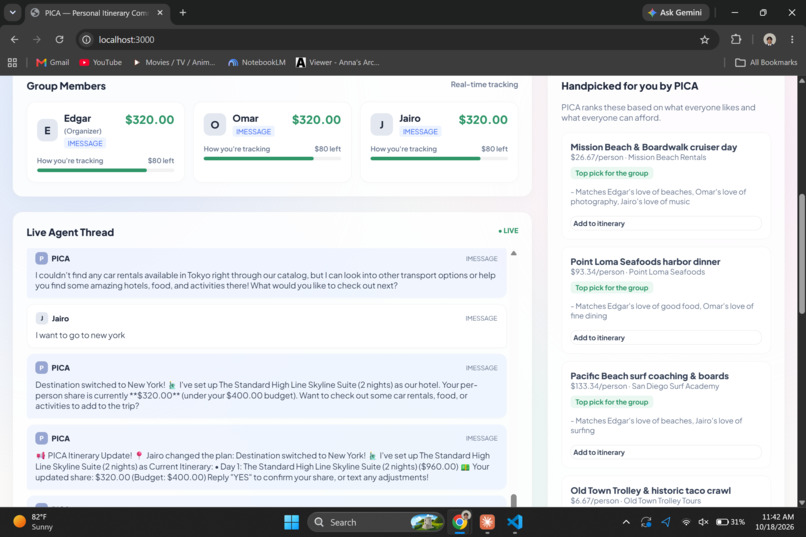
Task: Open the orange starburst app in taskbar
Action: 487,523
